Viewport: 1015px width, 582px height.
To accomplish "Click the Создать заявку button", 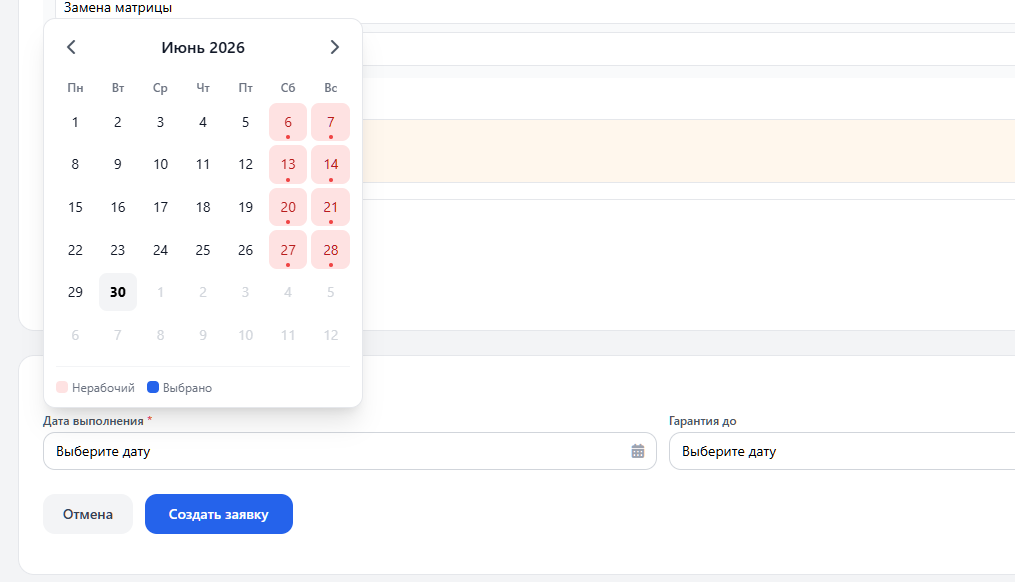I will click(219, 514).
